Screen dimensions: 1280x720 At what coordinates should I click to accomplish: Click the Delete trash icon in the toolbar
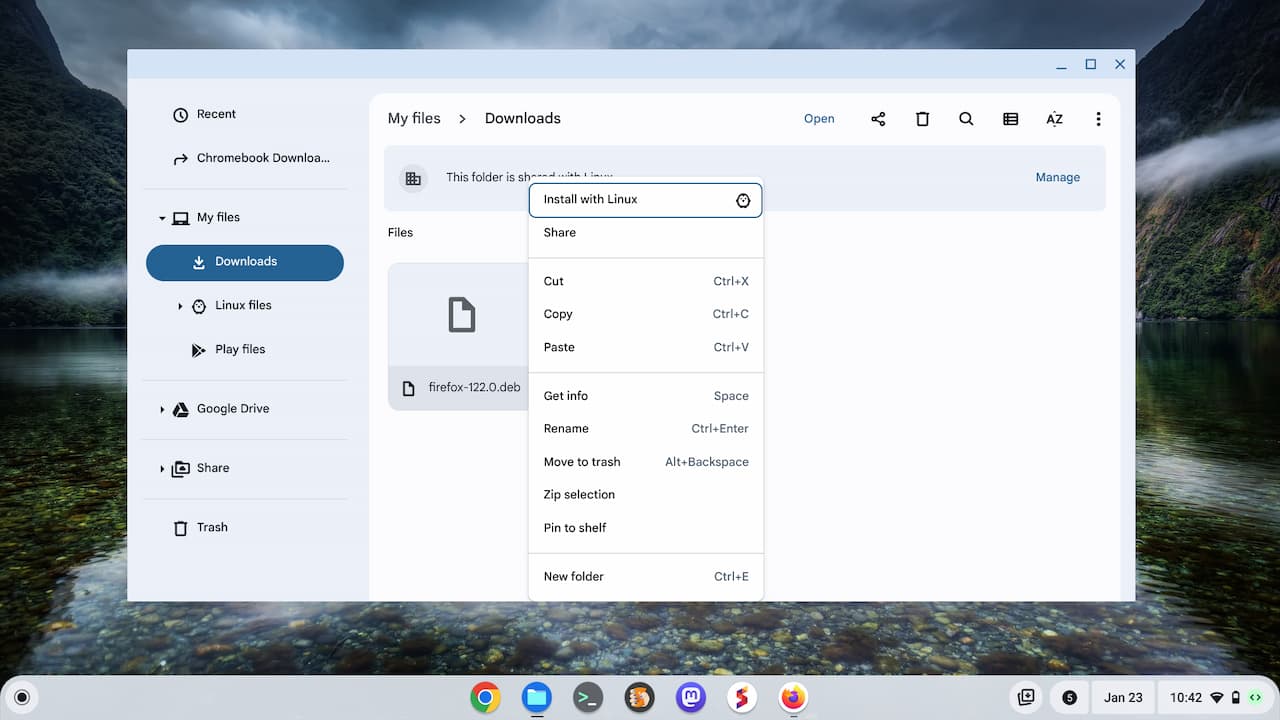click(922, 119)
